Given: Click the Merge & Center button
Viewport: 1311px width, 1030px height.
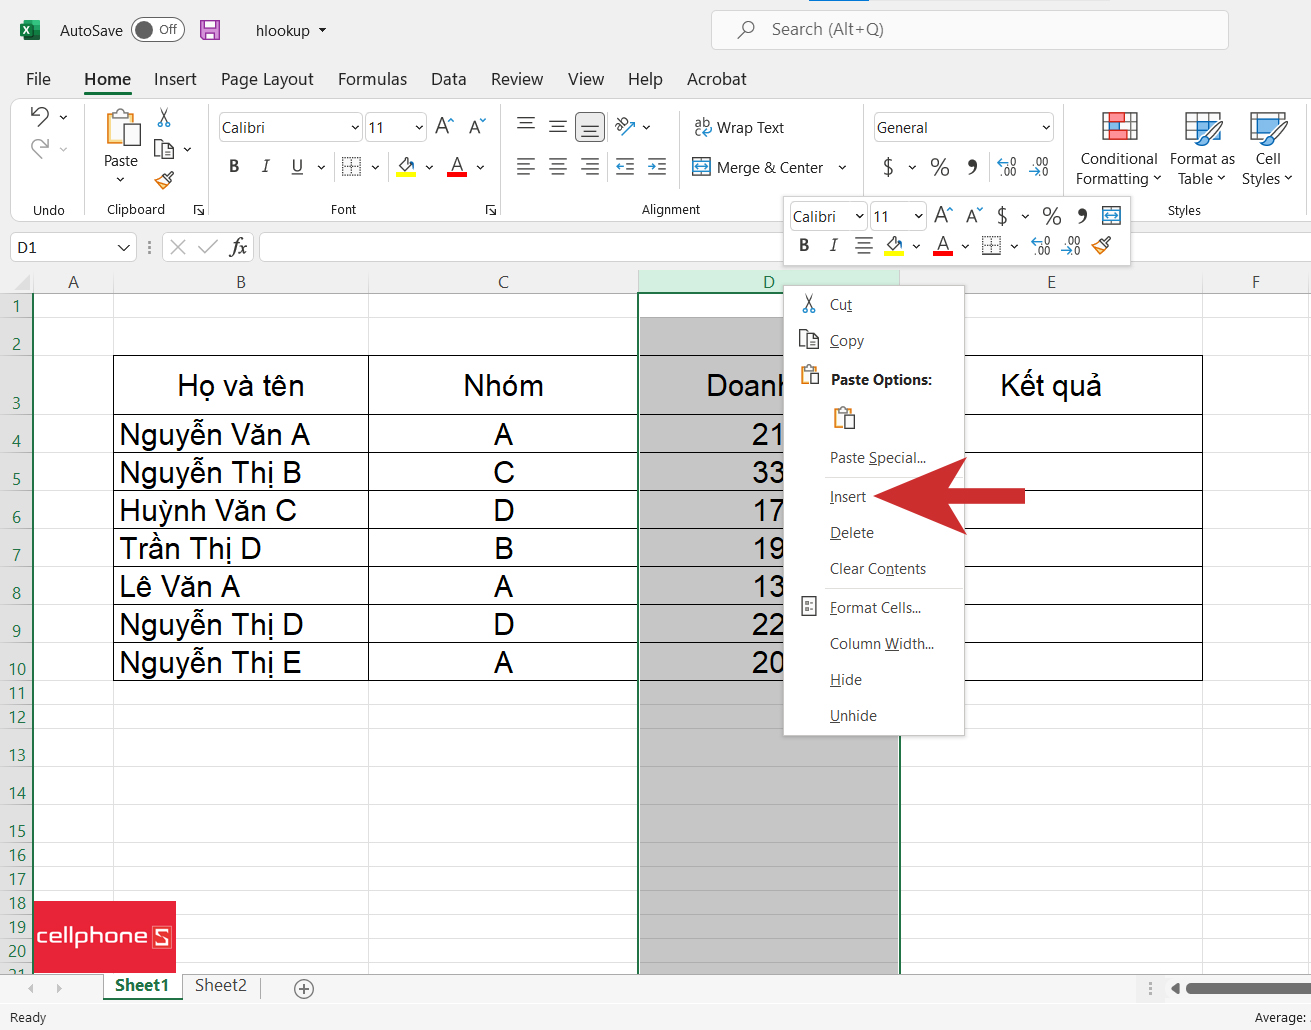Looking at the screenshot, I should click(x=758, y=167).
